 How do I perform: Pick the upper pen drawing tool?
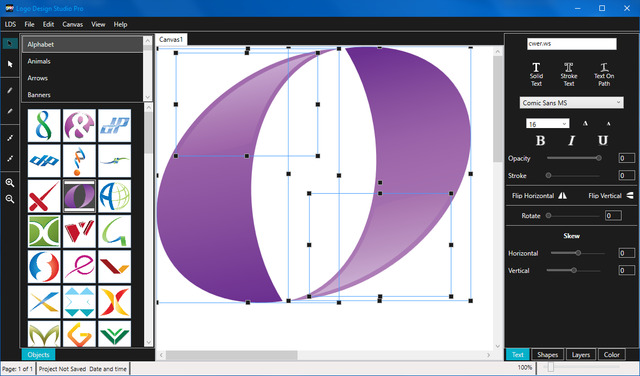pyautogui.click(x=10, y=91)
